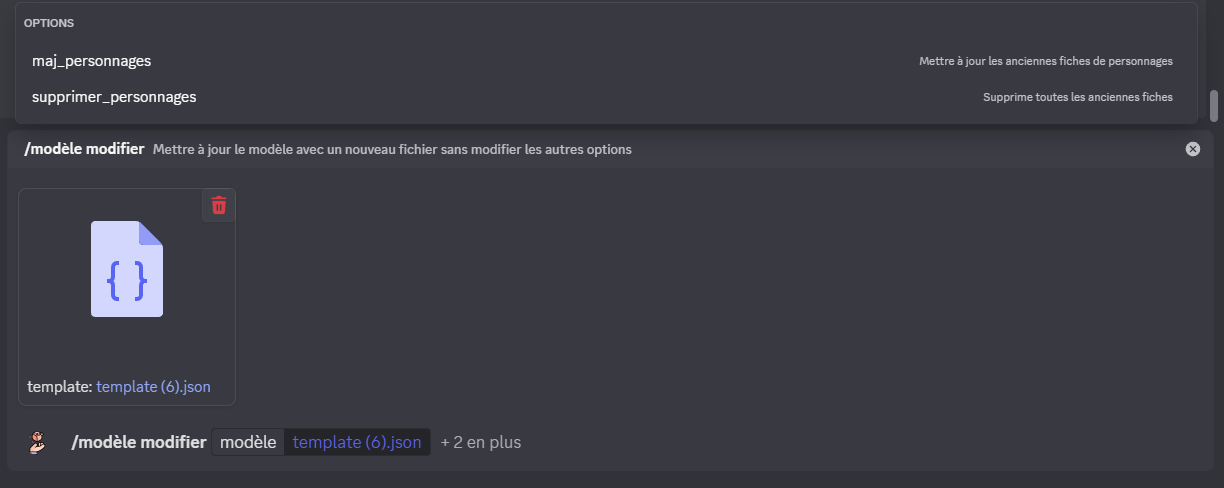Select the supprimer_personnages option
This screenshot has height=488, width=1224.
point(114,97)
